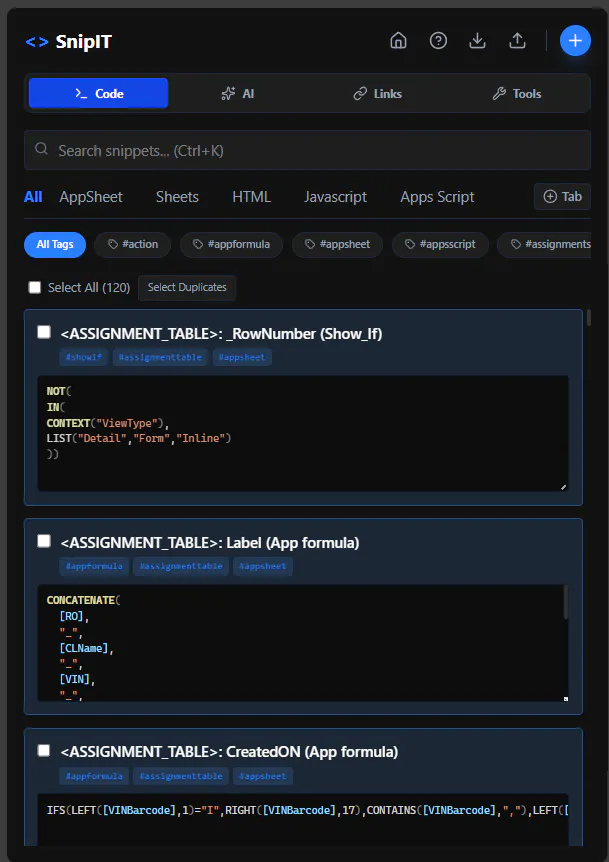609x862 pixels.
Task: Filter by #appformula tag chip
Action: click(x=231, y=245)
